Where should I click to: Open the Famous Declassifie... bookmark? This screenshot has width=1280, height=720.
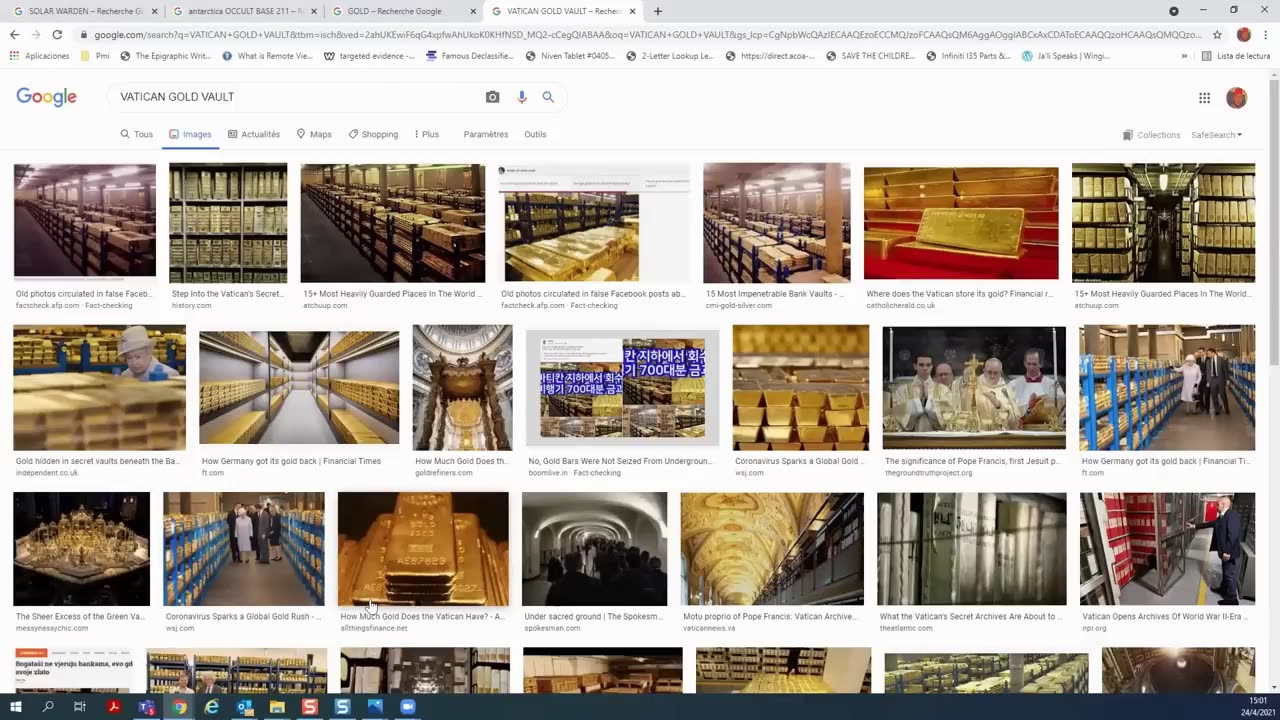(x=472, y=56)
